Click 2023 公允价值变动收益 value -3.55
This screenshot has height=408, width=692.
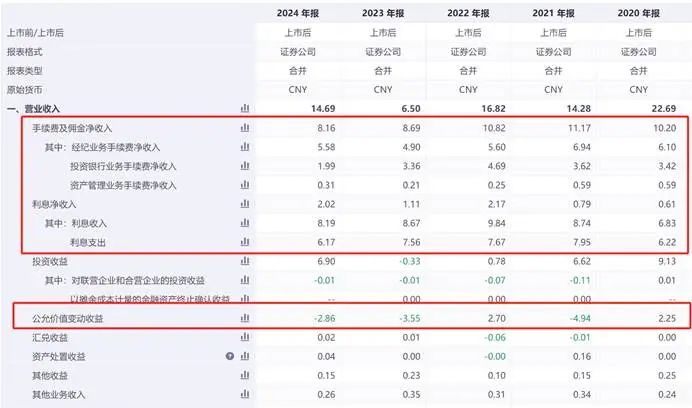410,318
